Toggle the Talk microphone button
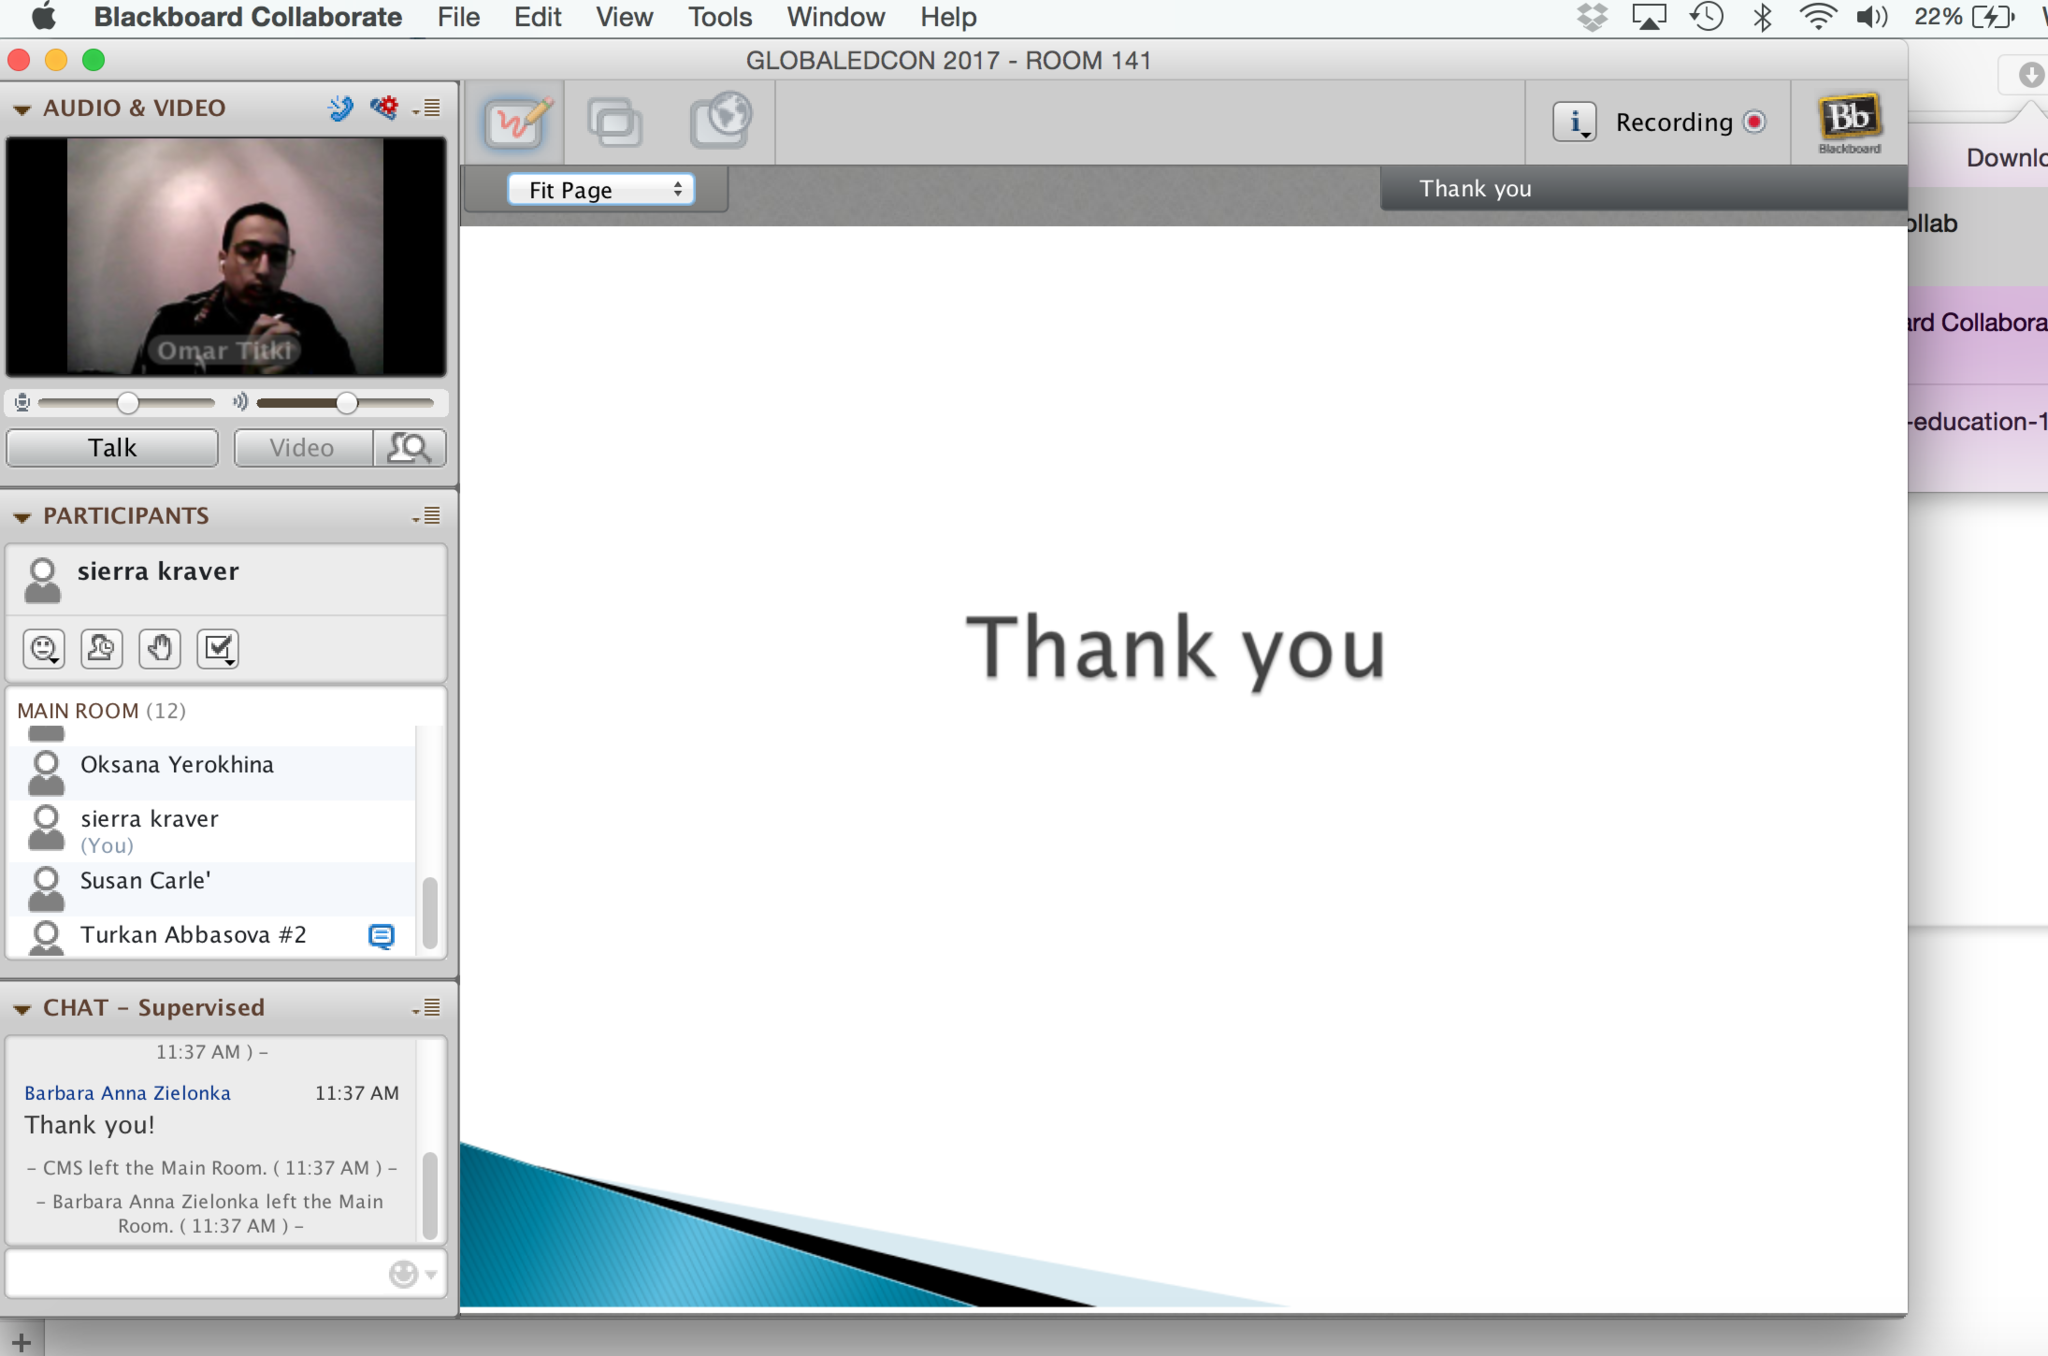2048x1356 pixels. (112, 448)
